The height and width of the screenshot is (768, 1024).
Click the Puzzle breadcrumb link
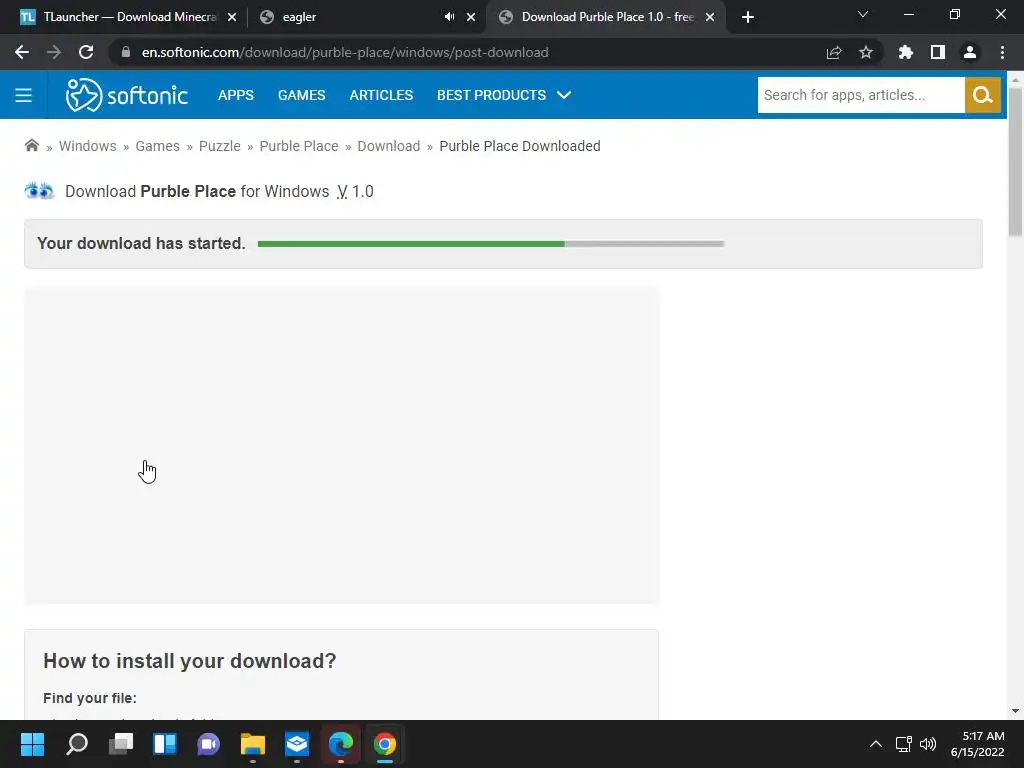(x=219, y=146)
